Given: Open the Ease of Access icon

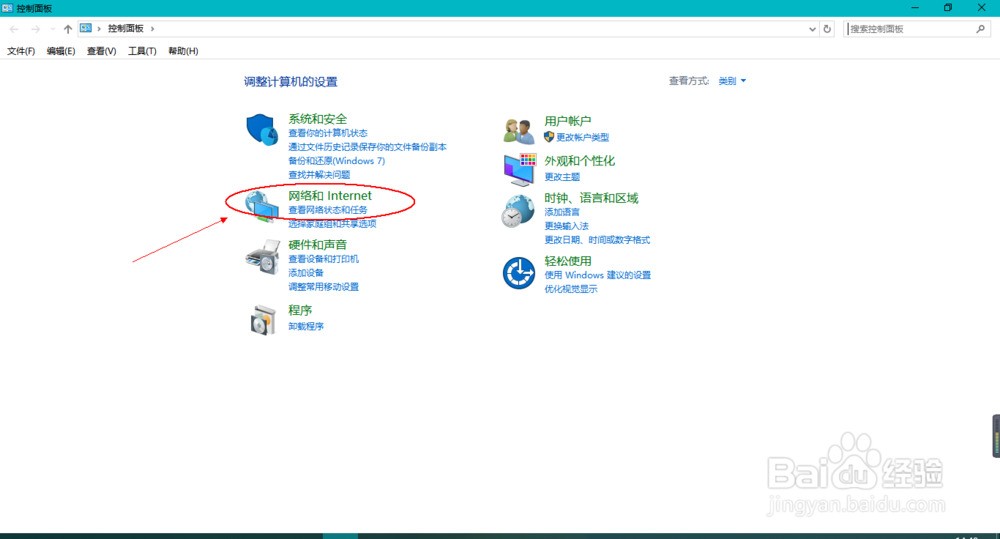Looking at the screenshot, I should [x=519, y=272].
